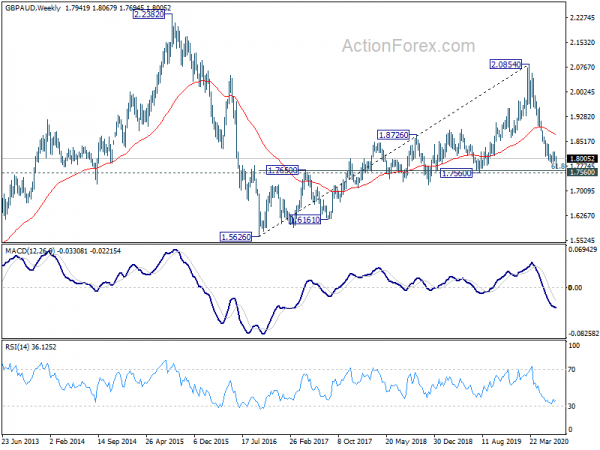Click the 1.56260 bottom price label

point(236,237)
